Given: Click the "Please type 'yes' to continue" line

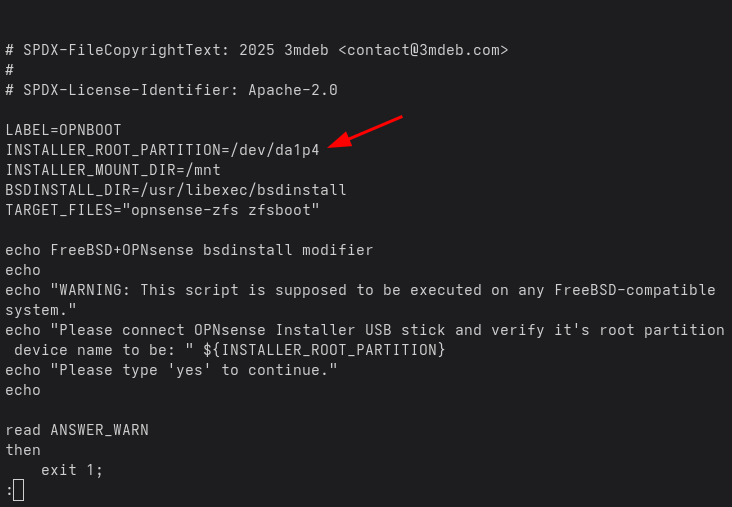Looking at the screenshot, I should click(171, 370).
